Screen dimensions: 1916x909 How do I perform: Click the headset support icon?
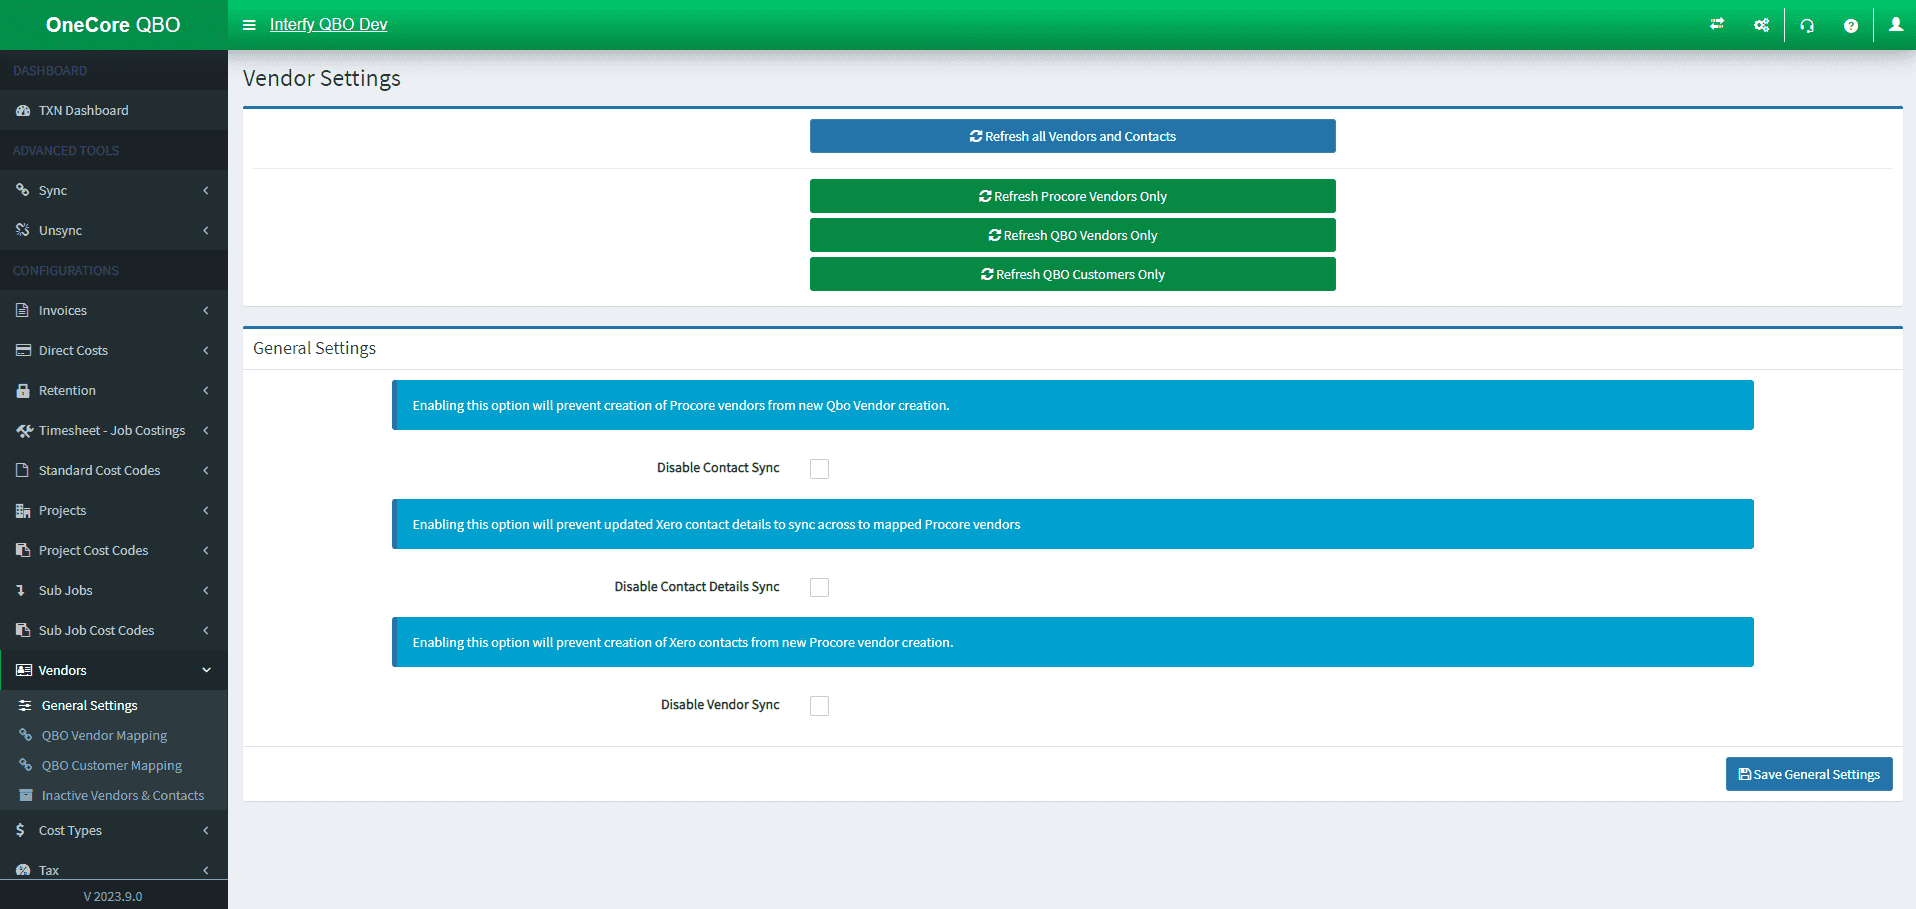(x=1807, y=26)
